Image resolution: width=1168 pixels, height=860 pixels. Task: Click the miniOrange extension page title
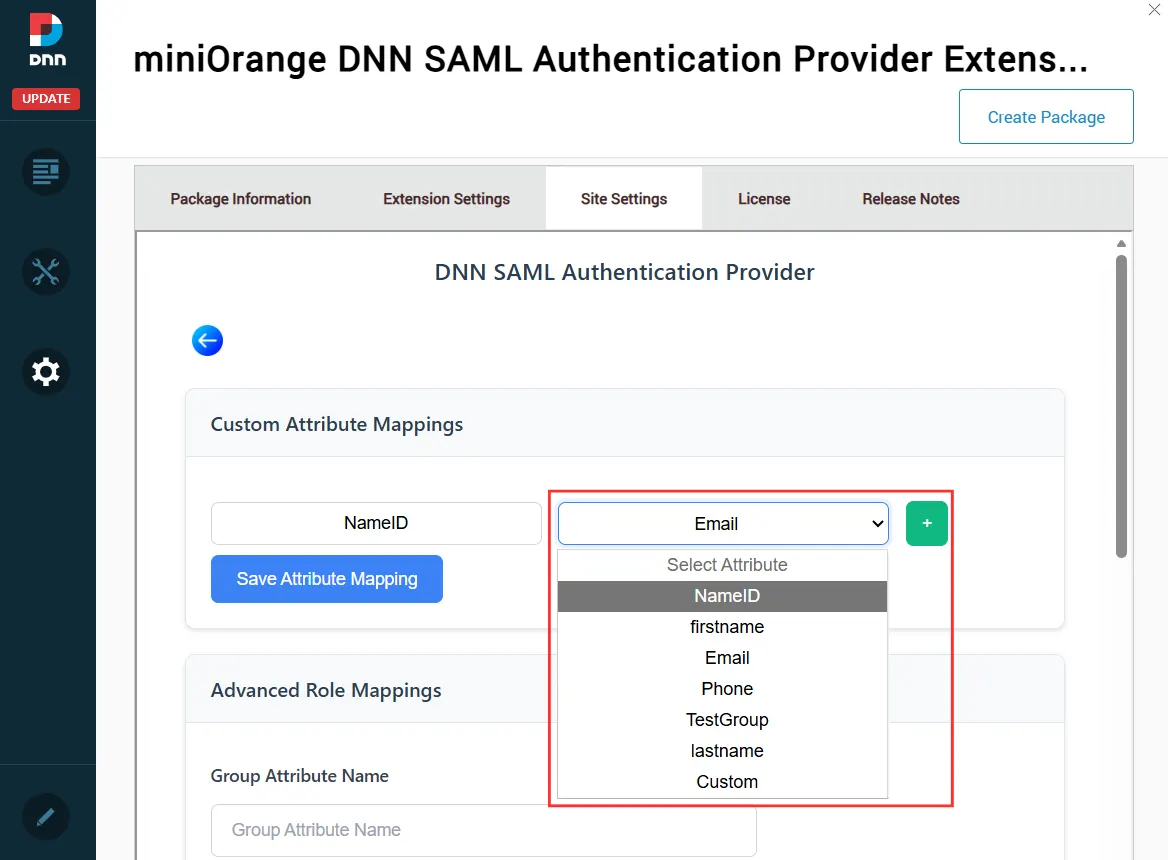[x=611, y=59]
